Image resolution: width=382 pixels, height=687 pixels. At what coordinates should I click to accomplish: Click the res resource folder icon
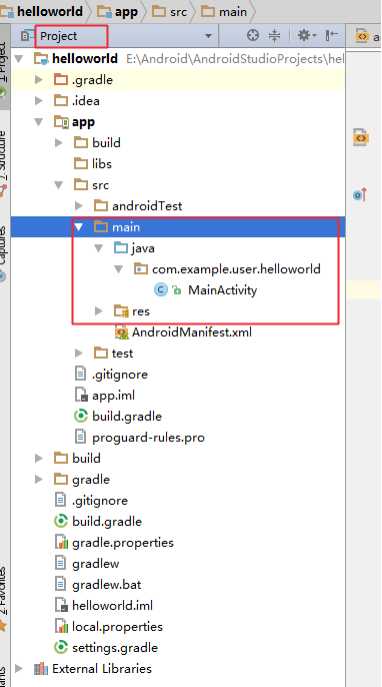tap(121, 311)
